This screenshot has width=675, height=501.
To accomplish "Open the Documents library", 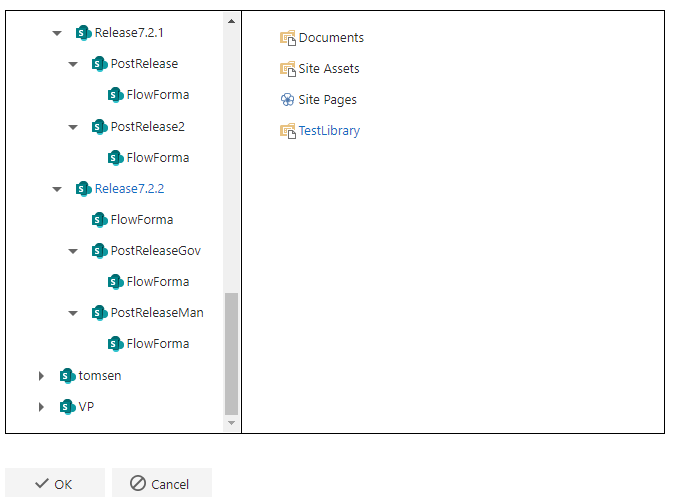I will [x=331, y=38].
